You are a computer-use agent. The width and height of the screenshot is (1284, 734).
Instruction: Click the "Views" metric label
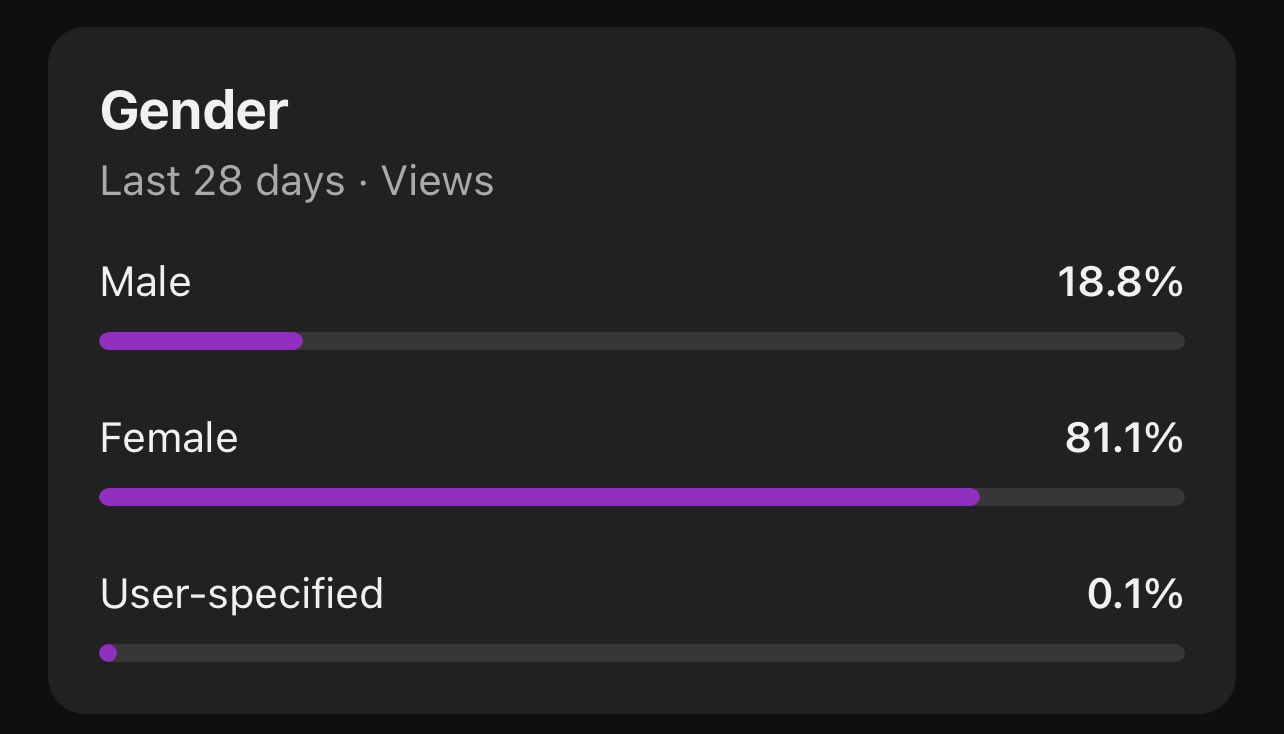pos(437,182)
